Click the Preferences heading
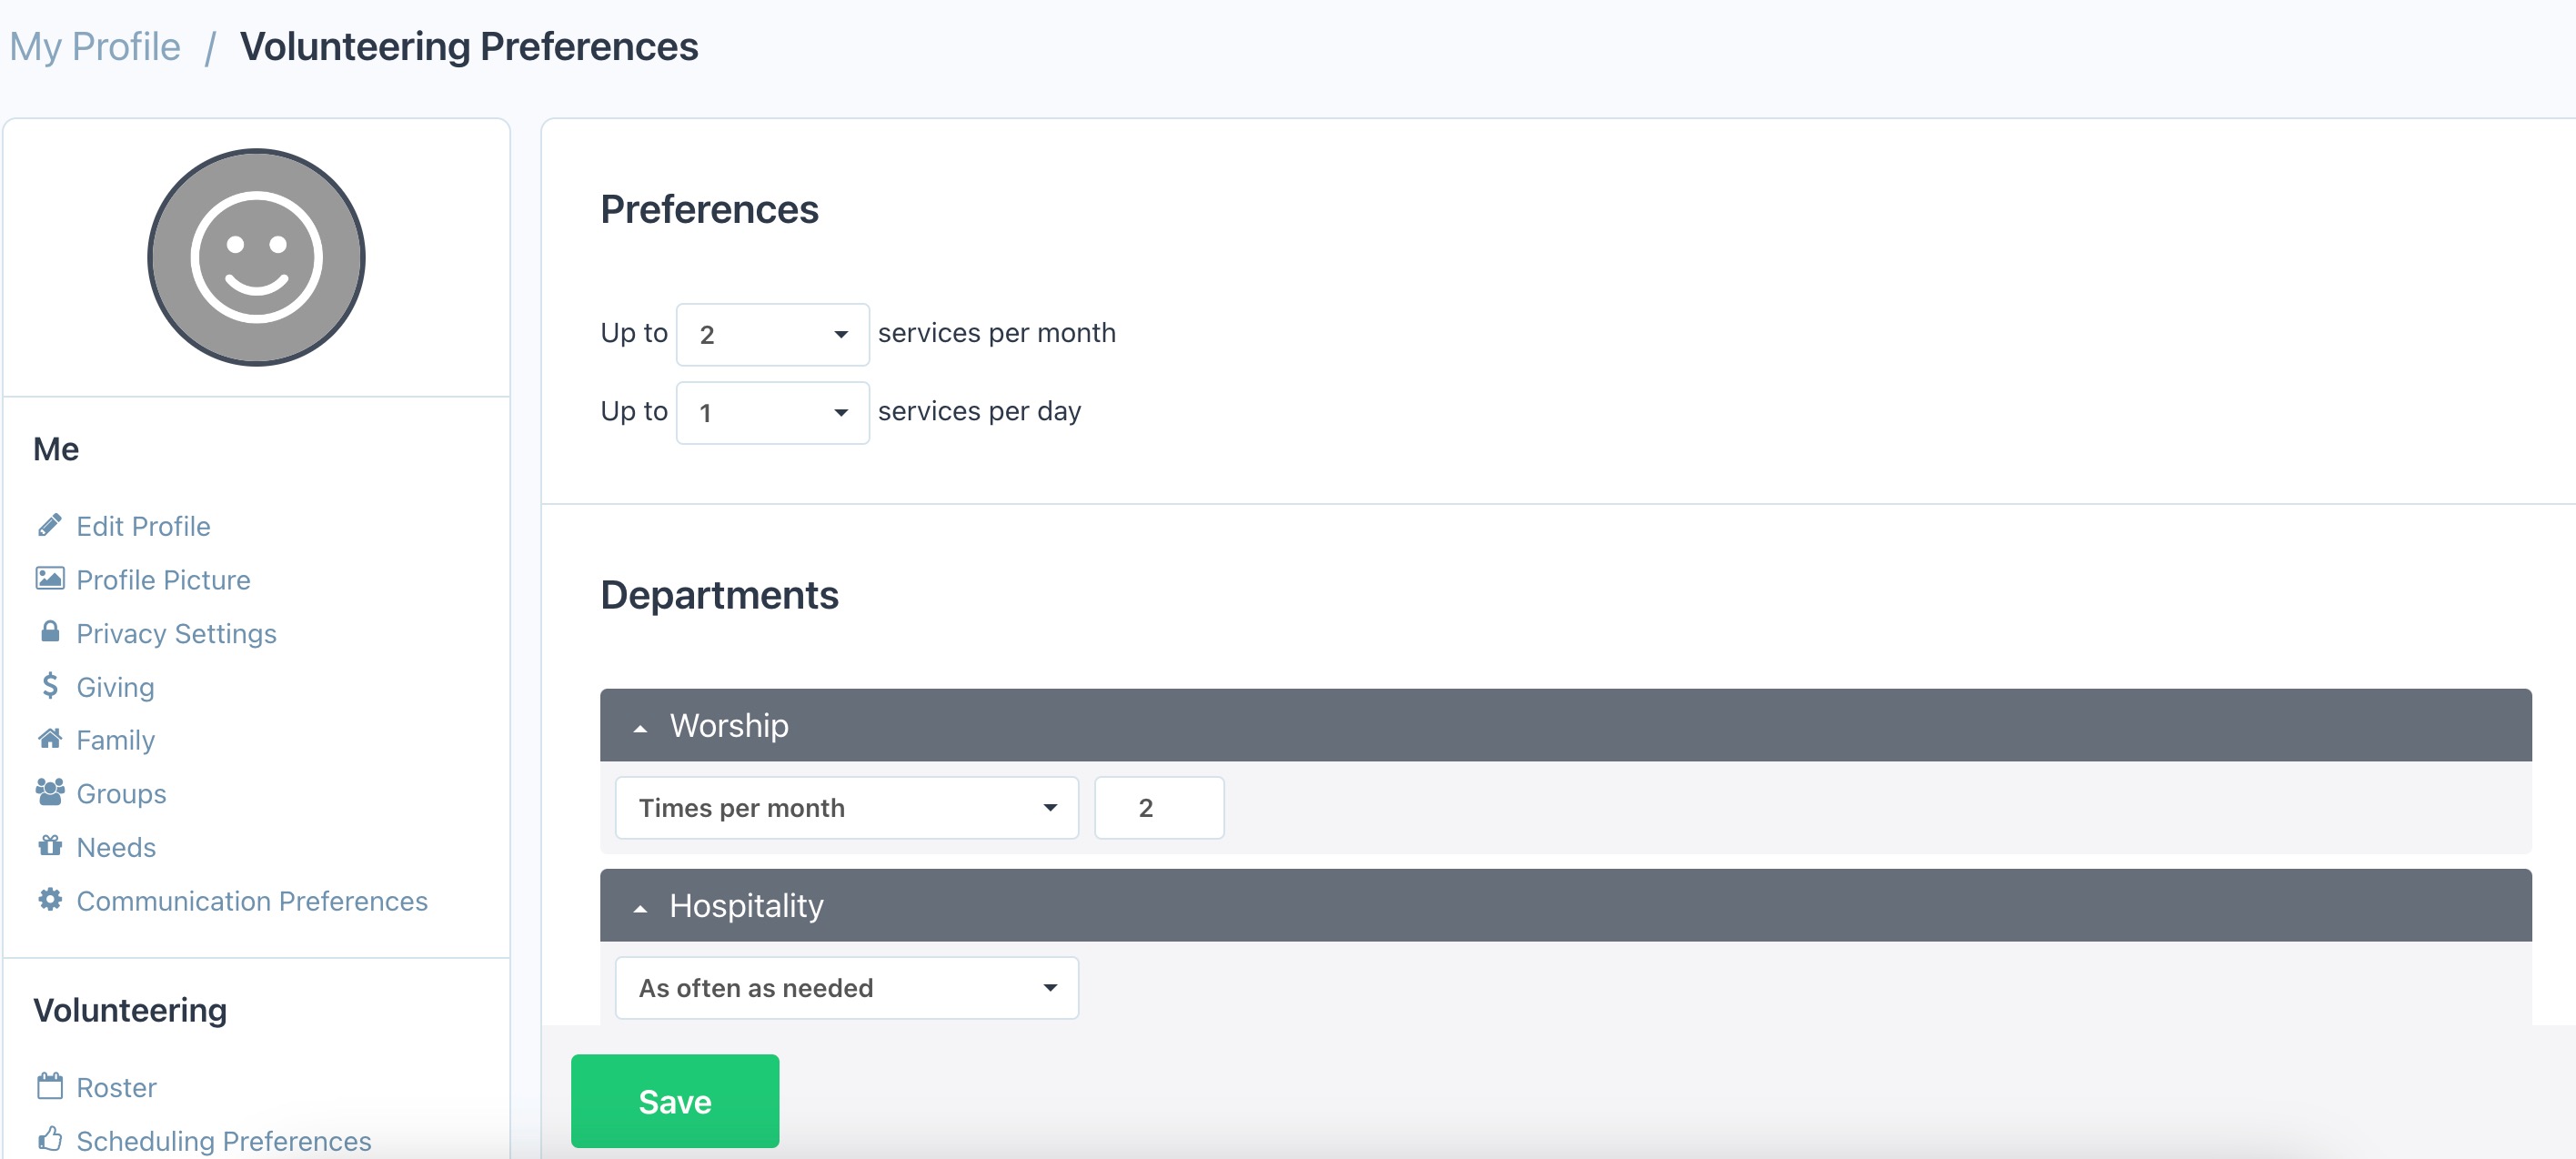This screenshot has height=1159, width=2576. pos(709,209)
